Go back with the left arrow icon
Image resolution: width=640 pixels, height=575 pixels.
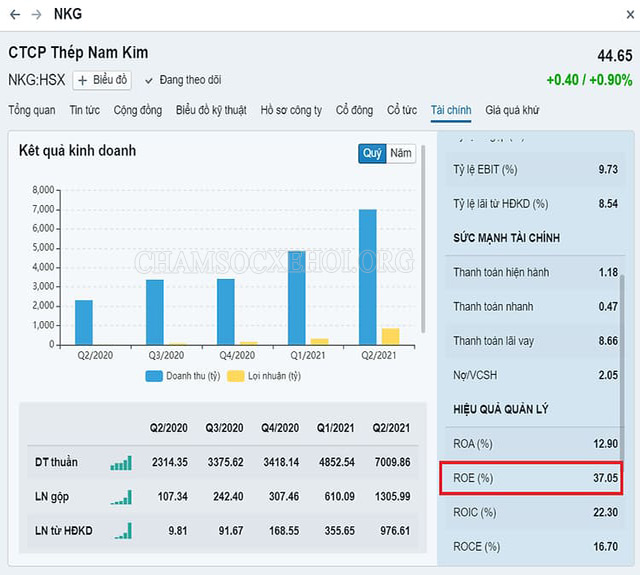pos(15,15)
